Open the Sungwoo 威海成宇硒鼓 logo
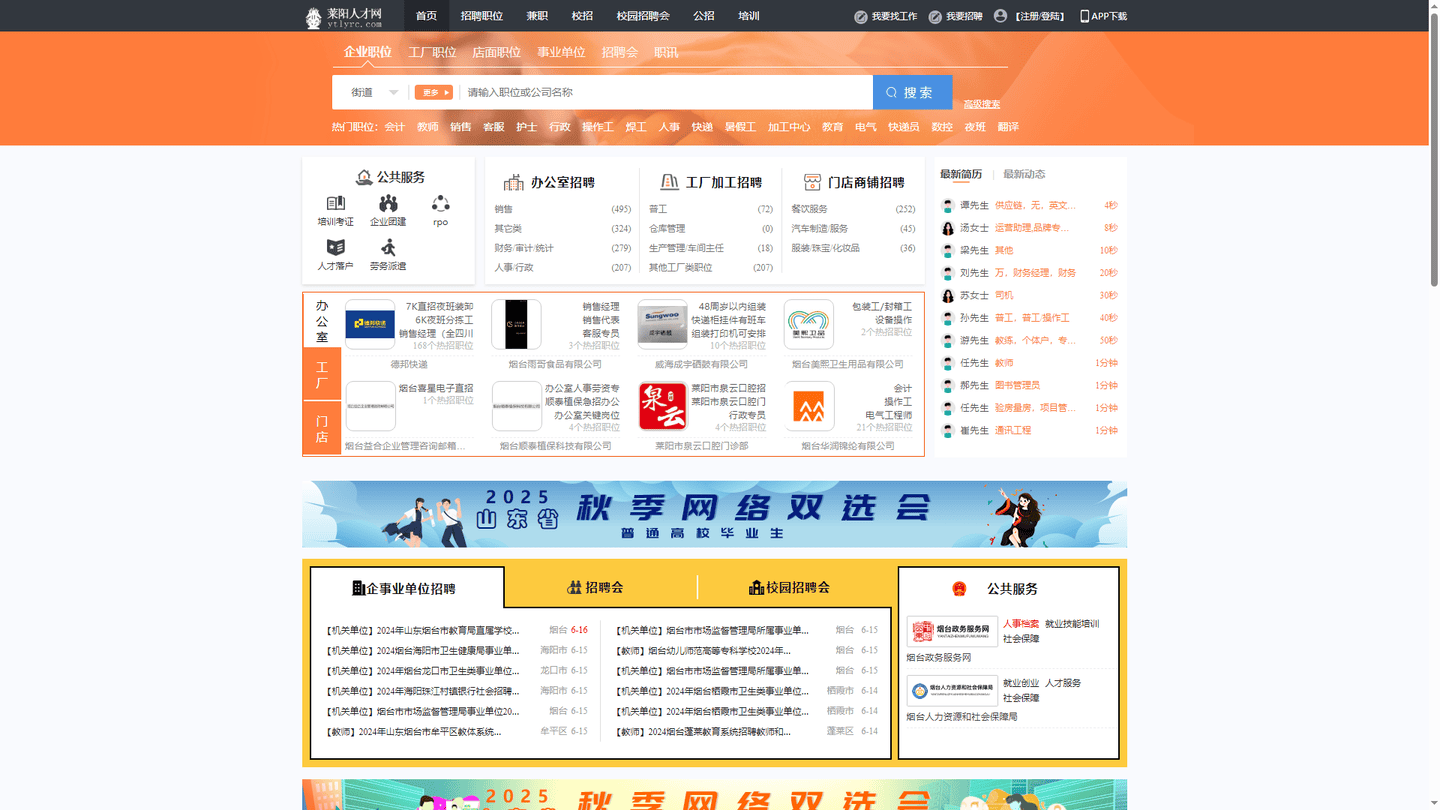 [663, 325]
